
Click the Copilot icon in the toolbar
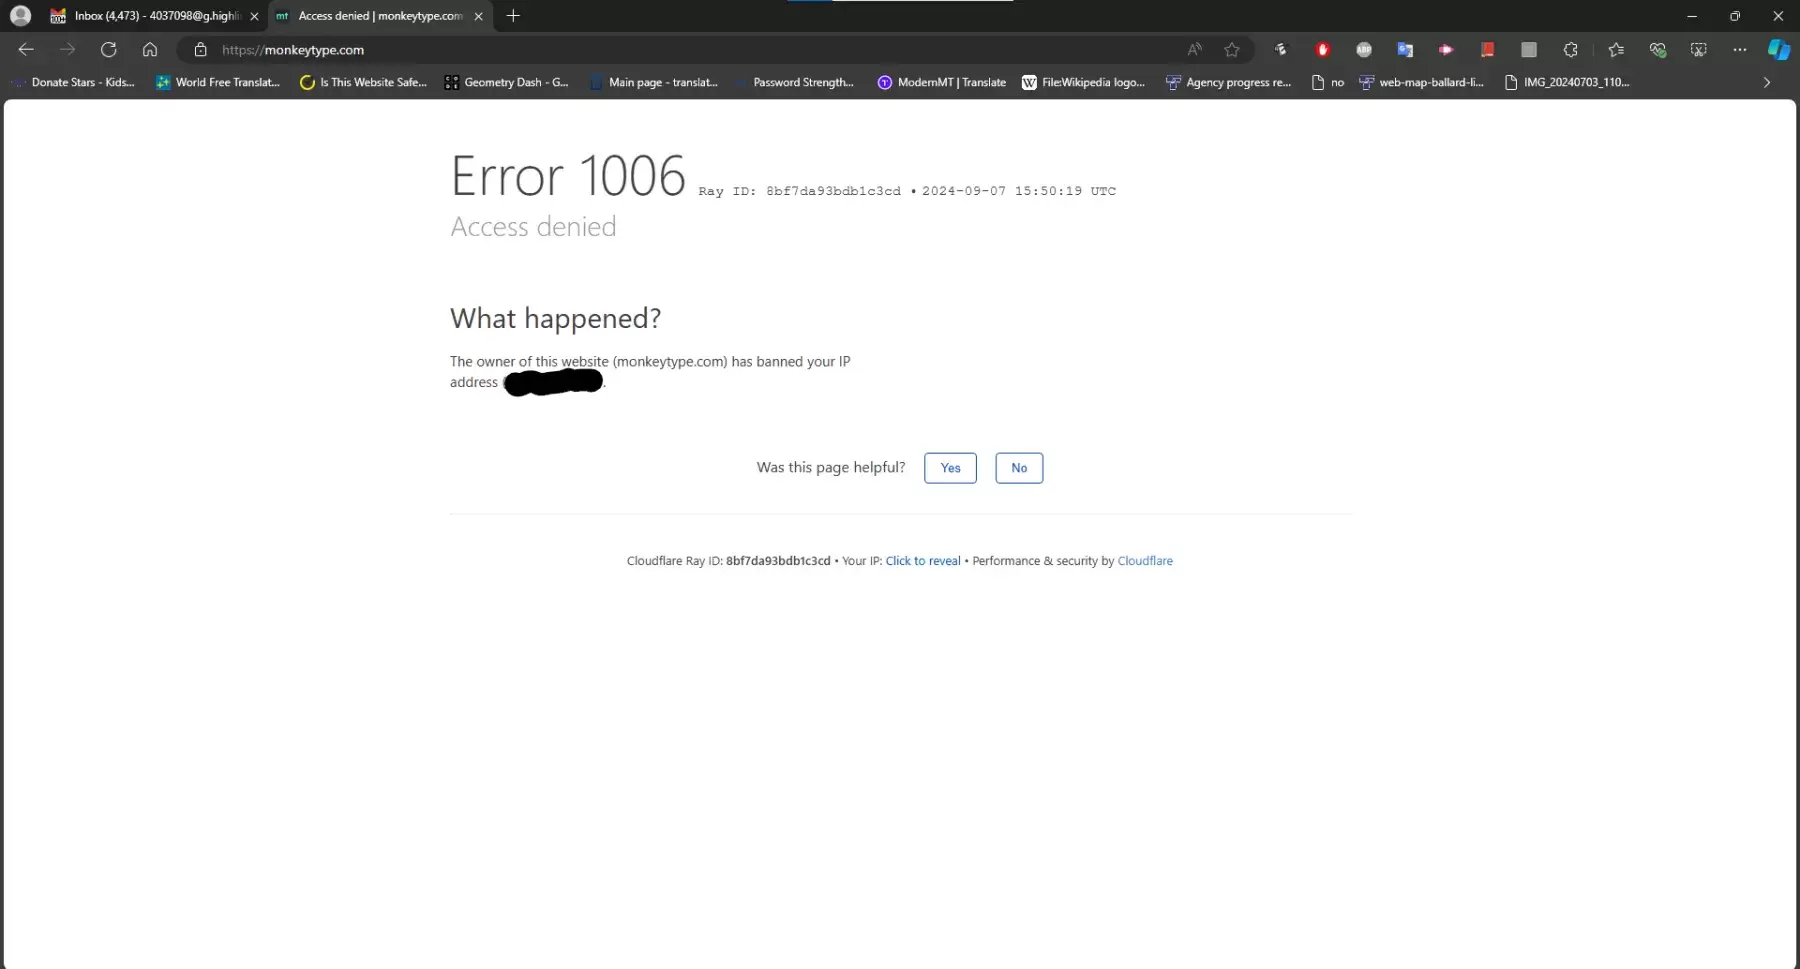[x=1778, y=49]
